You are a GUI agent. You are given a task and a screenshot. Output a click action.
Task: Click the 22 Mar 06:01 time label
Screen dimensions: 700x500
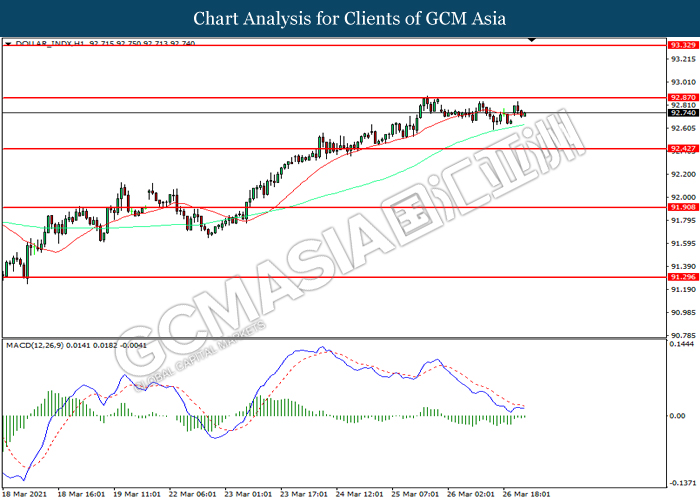[192, 494]
